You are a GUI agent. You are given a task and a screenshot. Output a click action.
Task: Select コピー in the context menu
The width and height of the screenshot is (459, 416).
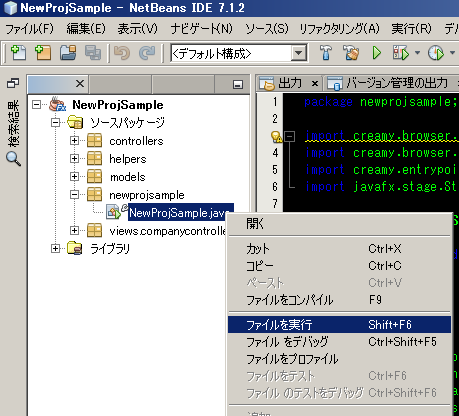click(340, 266)
